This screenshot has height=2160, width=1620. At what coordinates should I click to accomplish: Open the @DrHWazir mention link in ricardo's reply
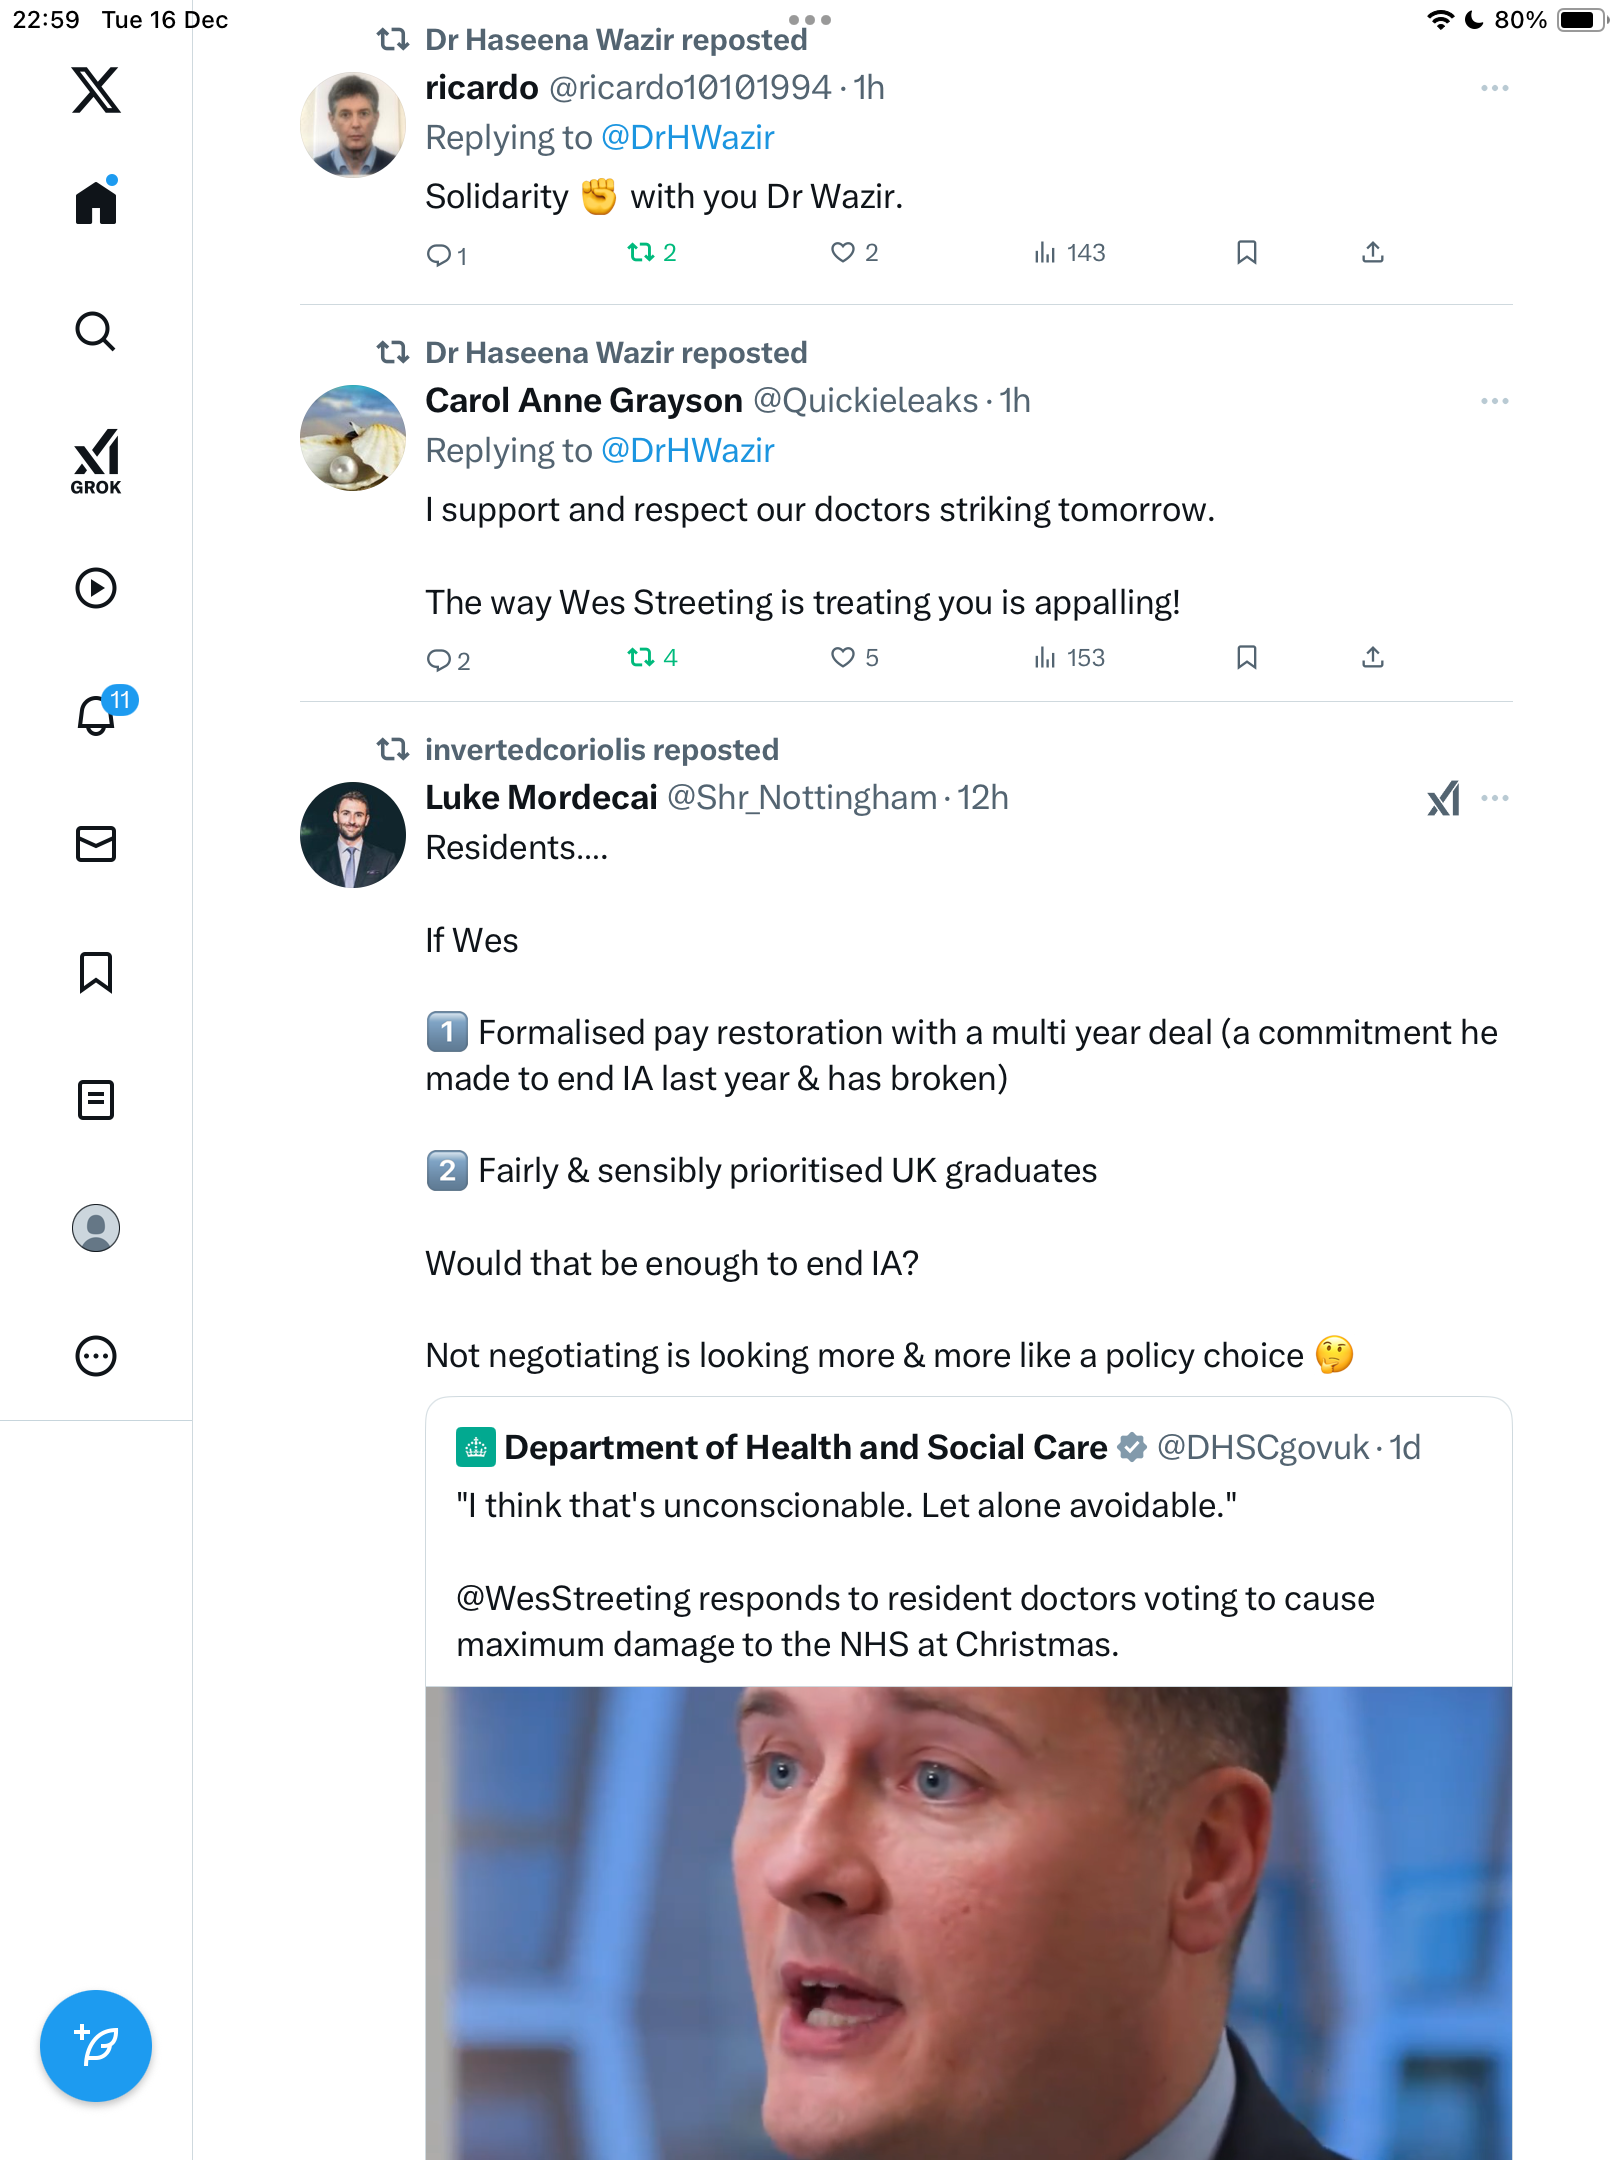[687, 138]
